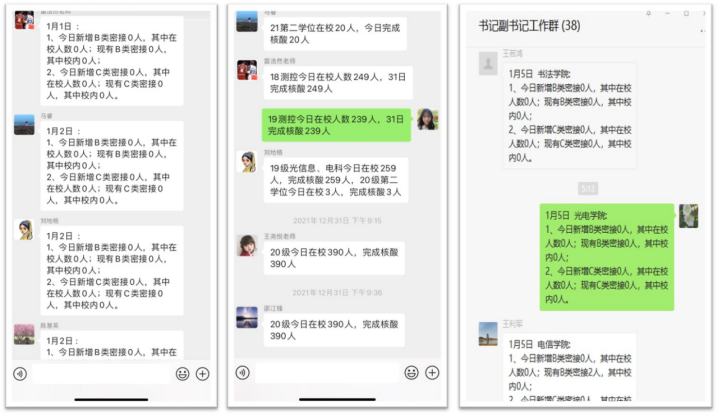
Task: Open the emoji picker in the 密接 report chat
Action: 182,373
